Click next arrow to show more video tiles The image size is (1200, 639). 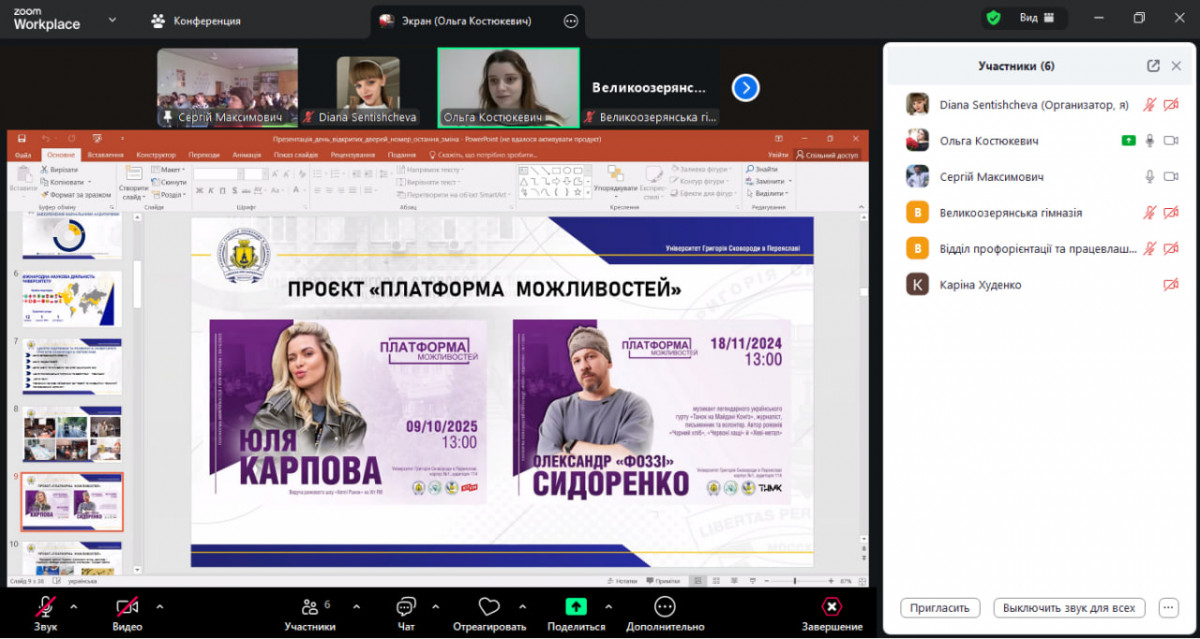(745, 88)
